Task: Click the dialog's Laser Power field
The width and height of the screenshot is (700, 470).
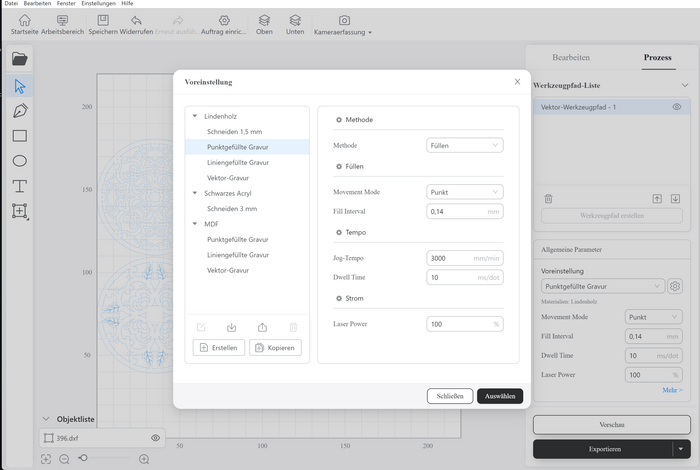Action: click(x=465, y=324)
